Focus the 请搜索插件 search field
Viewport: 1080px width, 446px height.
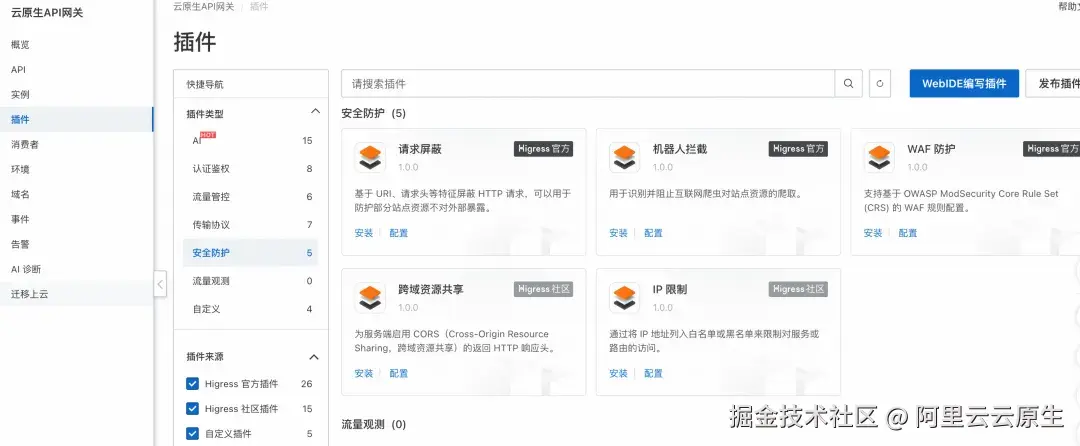coord(588,83)
